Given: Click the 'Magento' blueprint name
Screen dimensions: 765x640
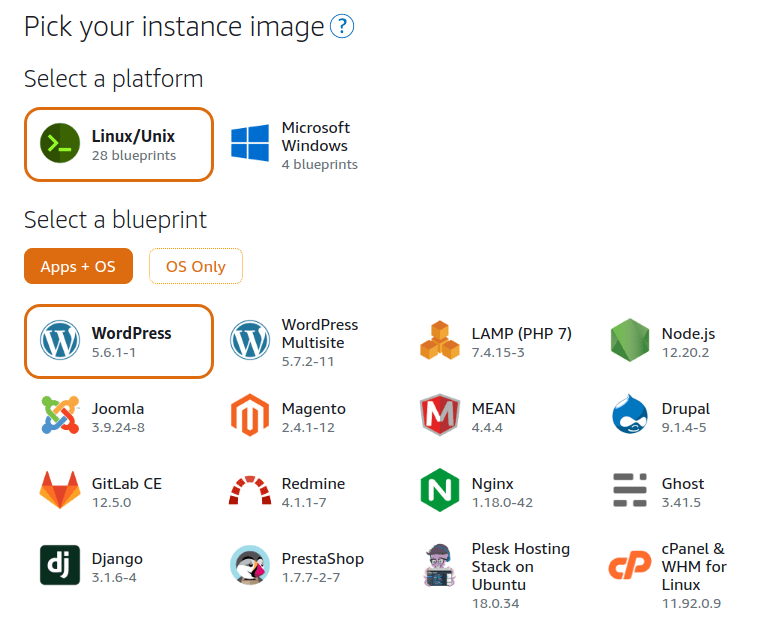Looking at the screenshot, I should tap(314, 409).
